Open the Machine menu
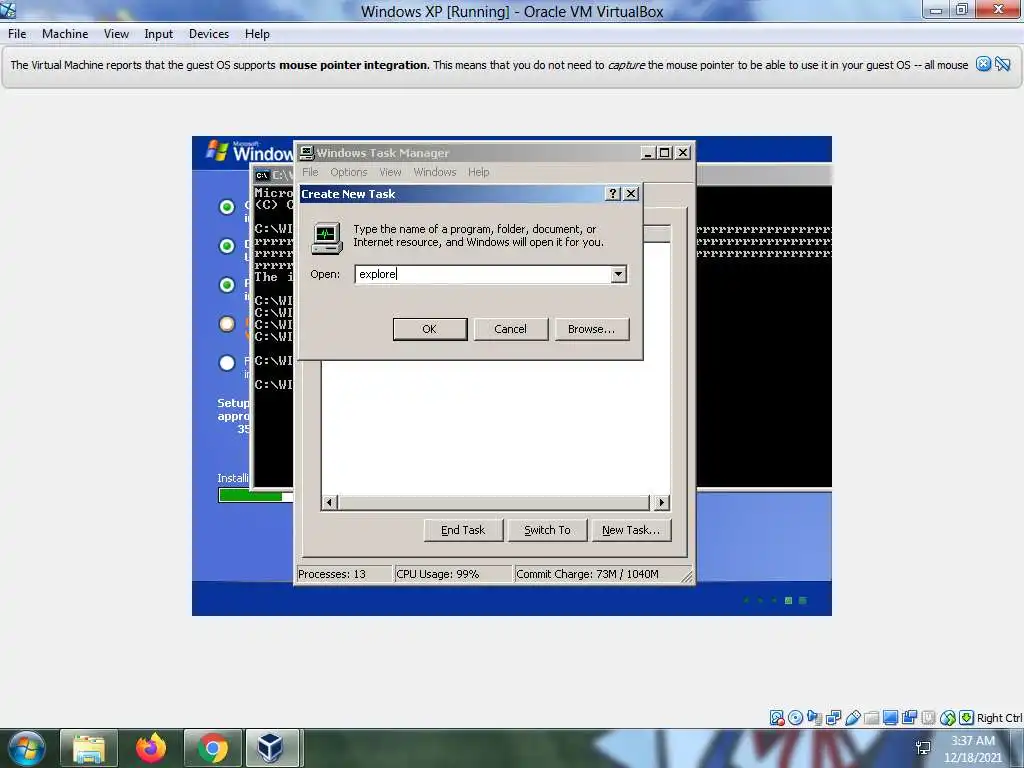Screen dimensions: 1024x768 [65, 34]
